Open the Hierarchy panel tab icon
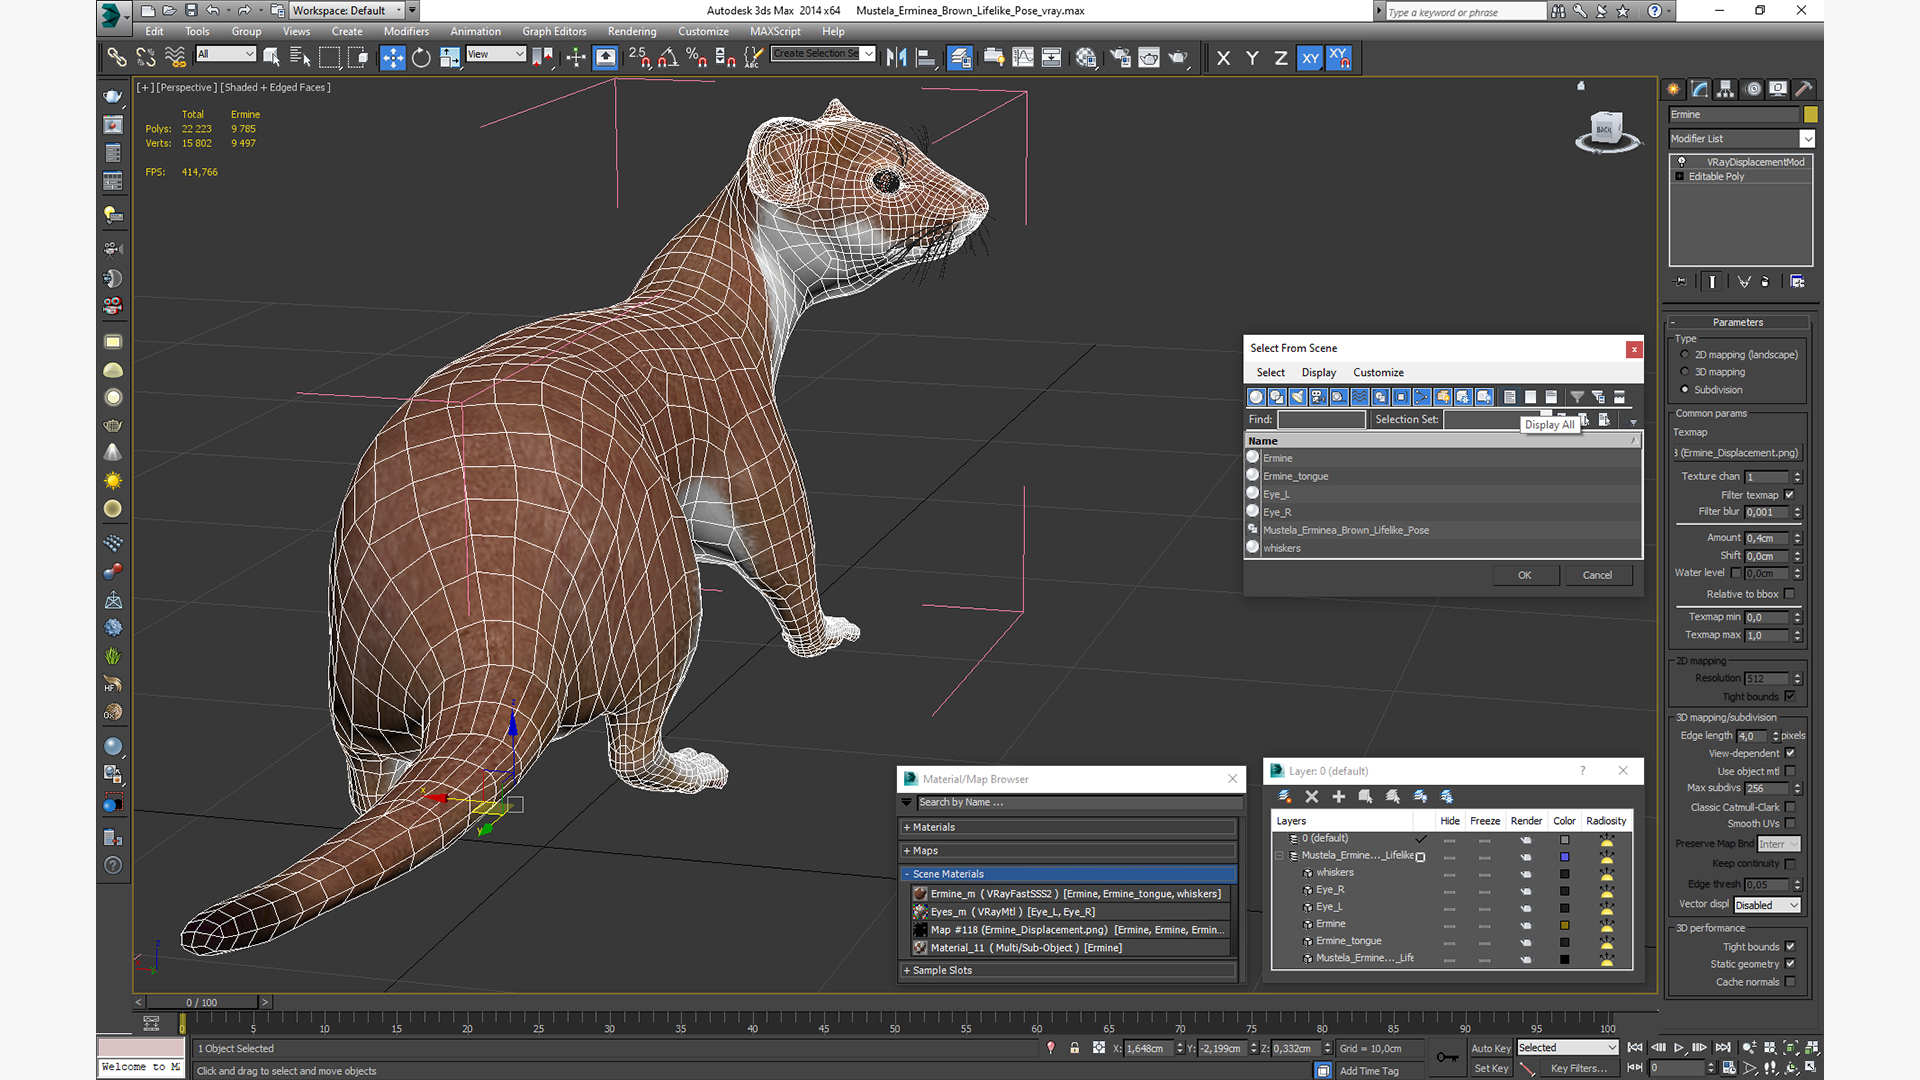The height and width of the screenshot is (1080, 1920). (1725, 89)
